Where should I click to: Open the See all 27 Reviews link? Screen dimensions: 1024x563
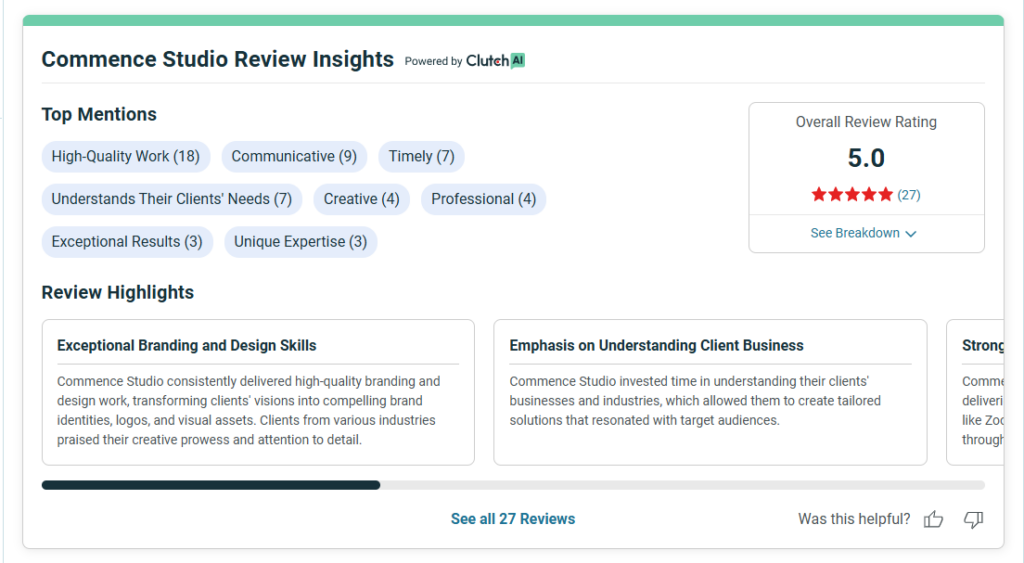coord(513,519)
